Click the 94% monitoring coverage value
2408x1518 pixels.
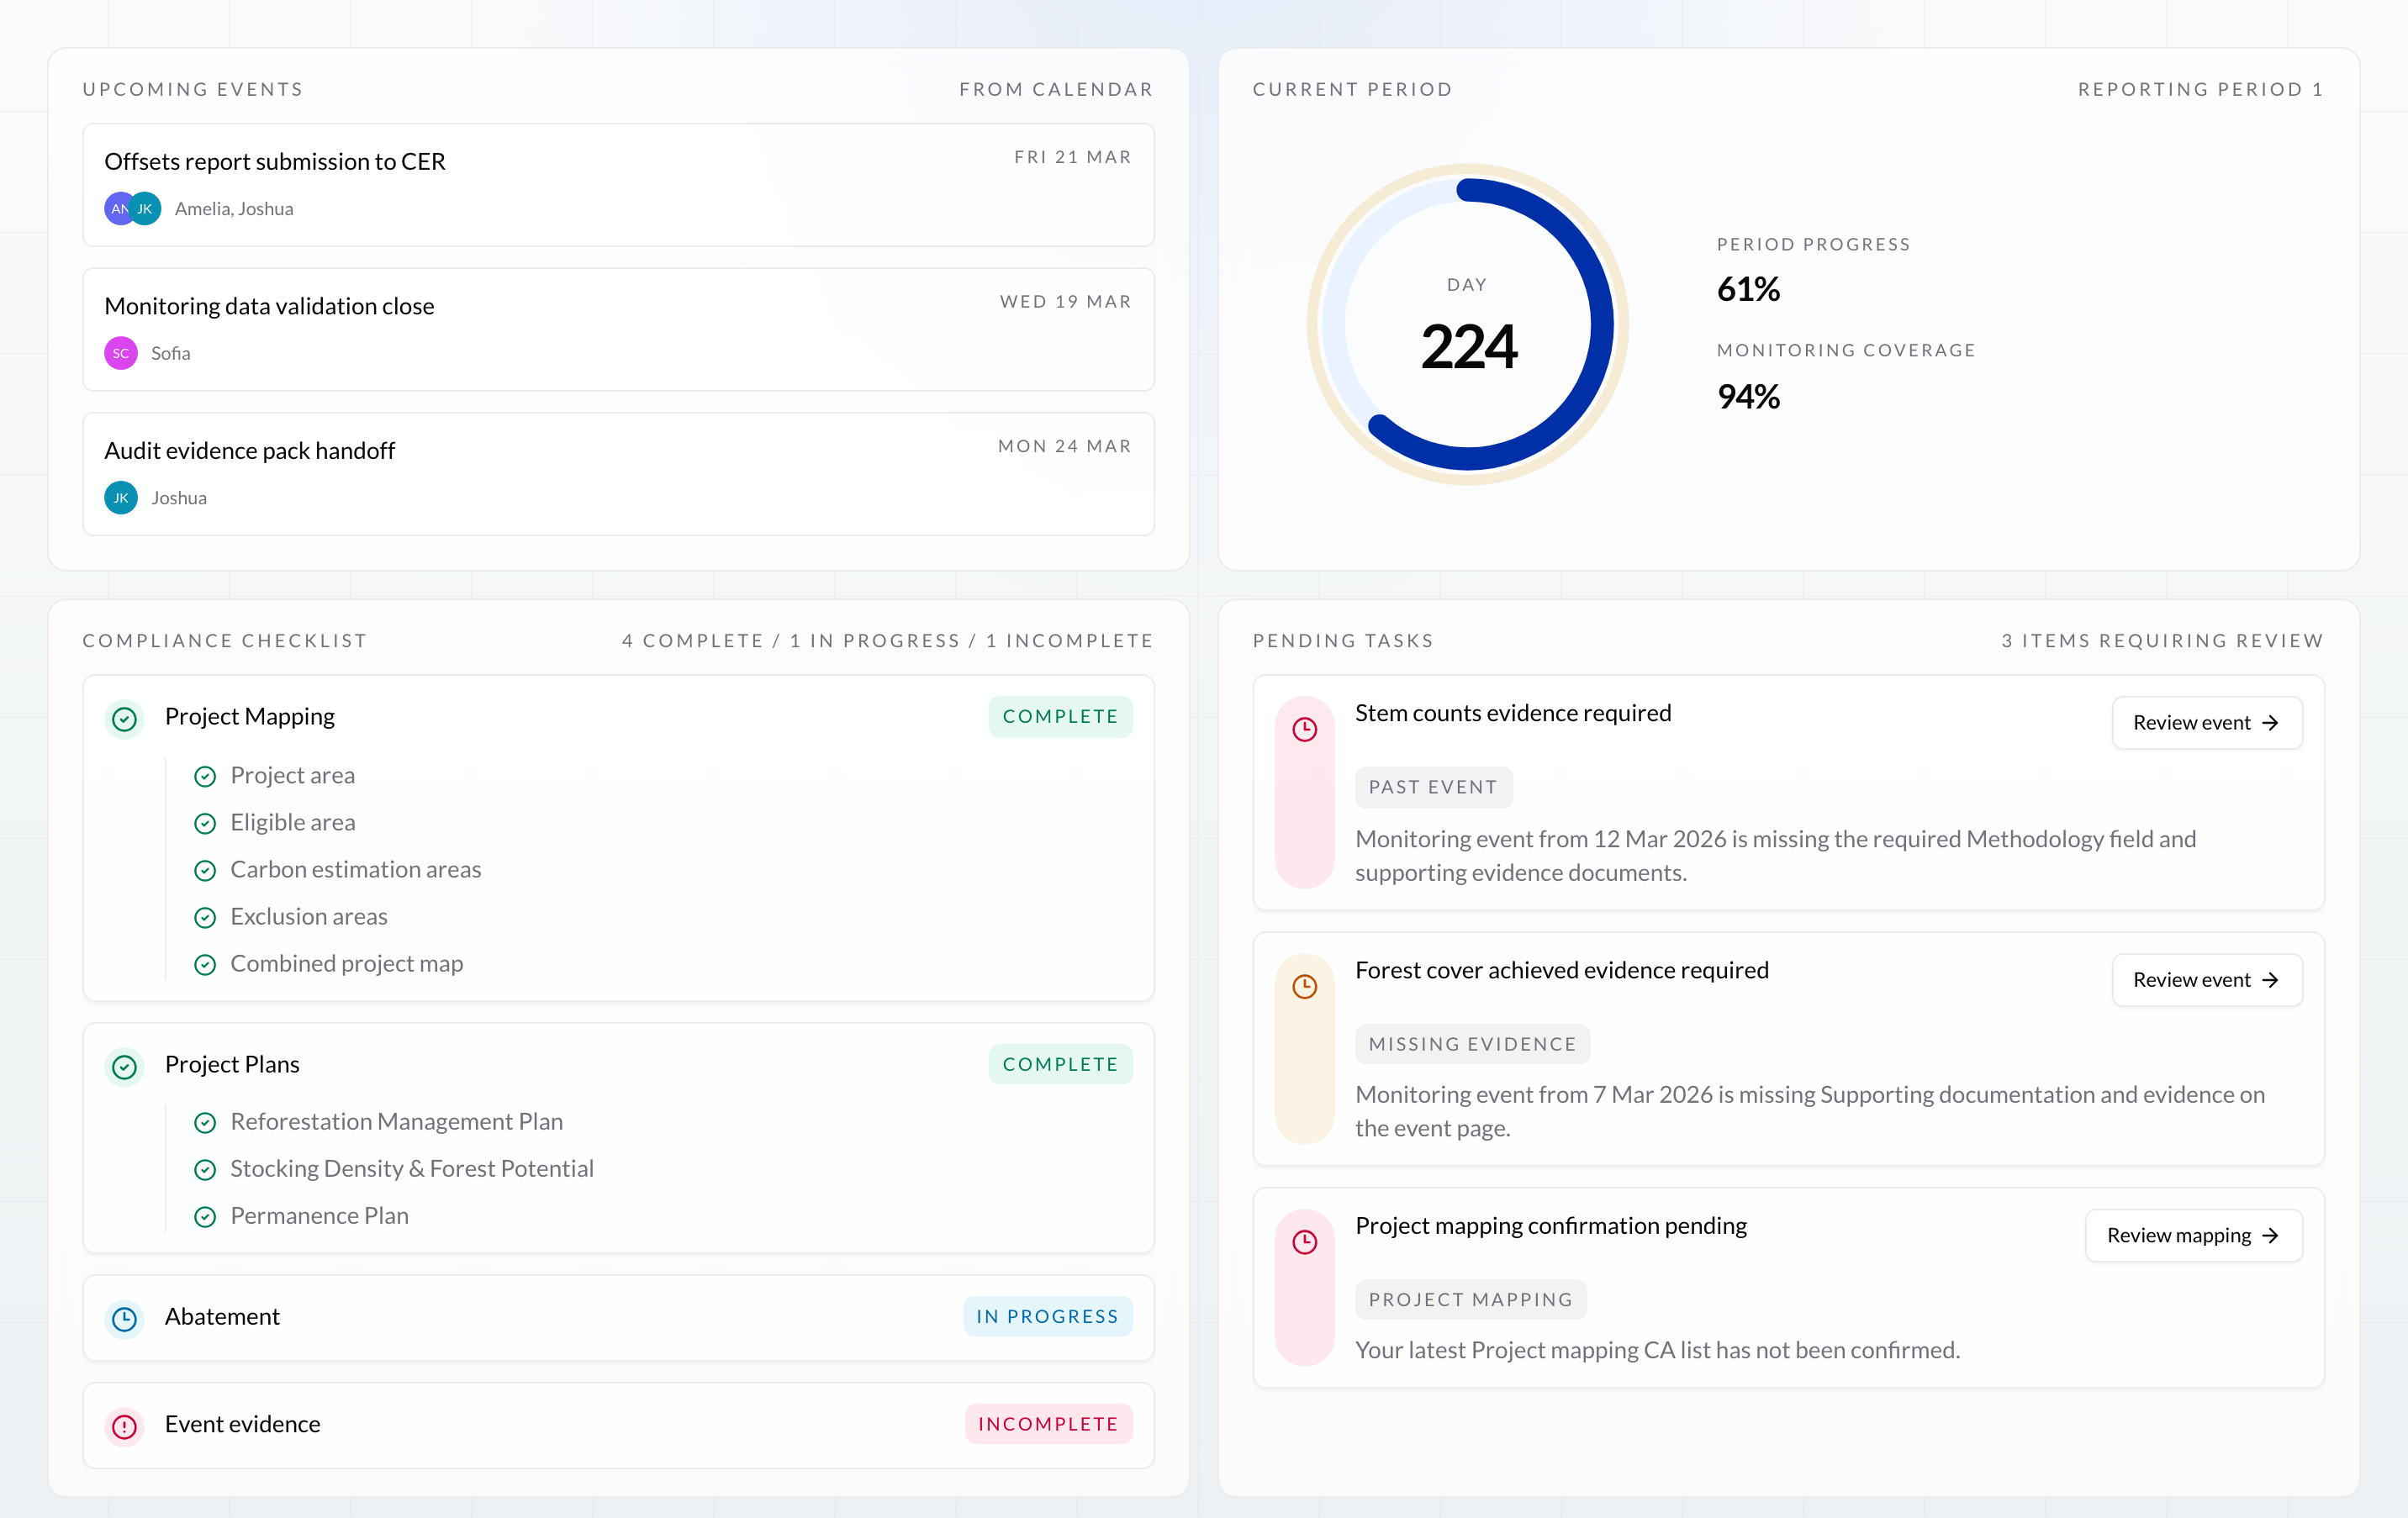[1748, 396]
